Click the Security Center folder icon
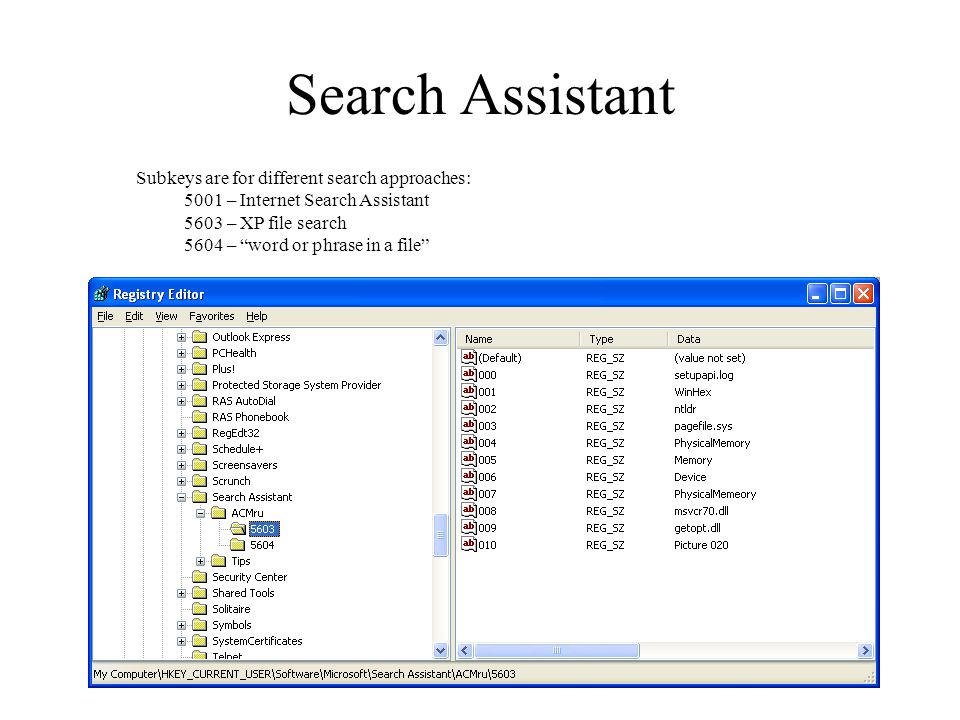This screenshot has height=720, width=960. tap(200, 577)
